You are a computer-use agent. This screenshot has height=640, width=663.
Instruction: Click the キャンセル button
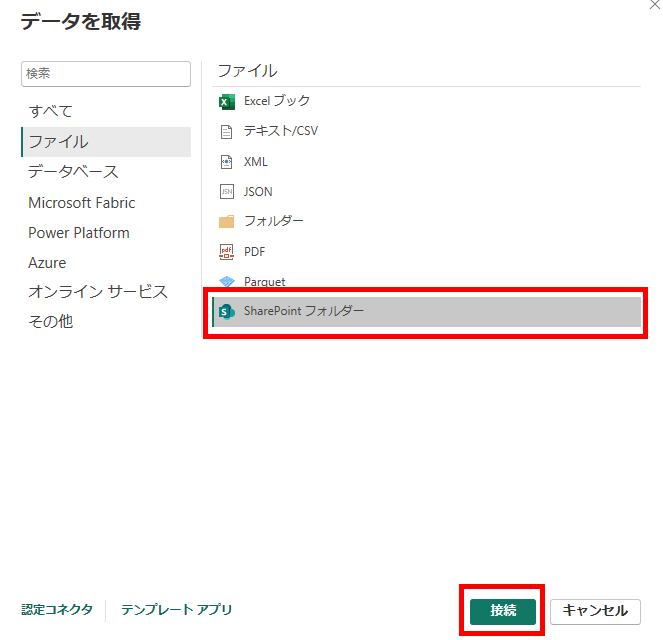click(595, 611)
